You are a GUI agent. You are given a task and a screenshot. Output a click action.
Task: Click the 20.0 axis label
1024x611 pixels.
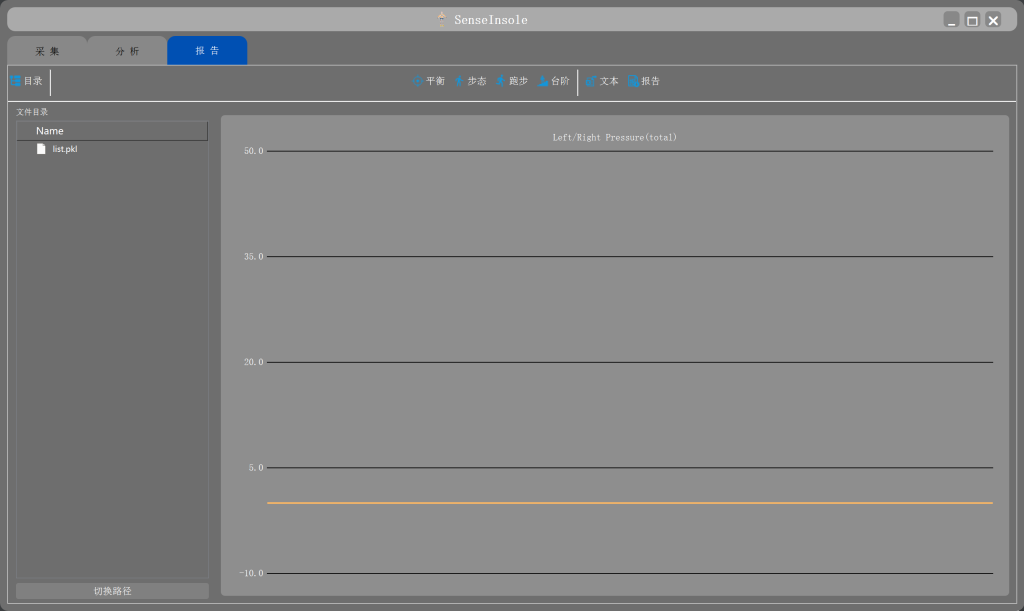[253, 362]
